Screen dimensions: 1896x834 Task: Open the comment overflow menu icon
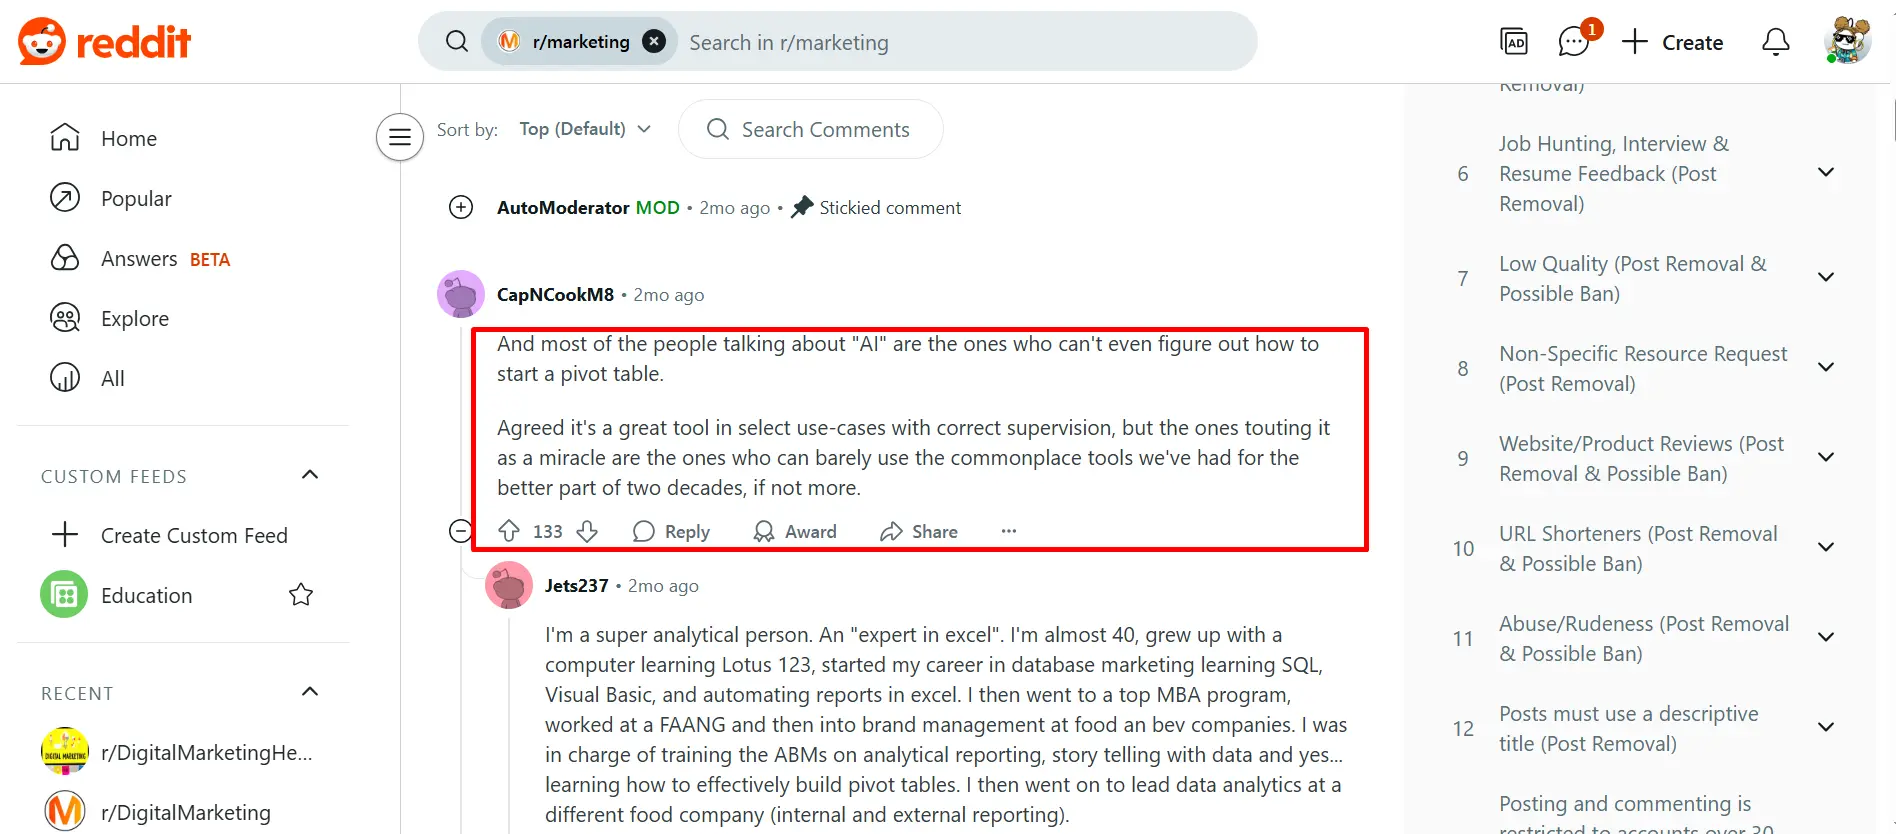pos(1008,531)
